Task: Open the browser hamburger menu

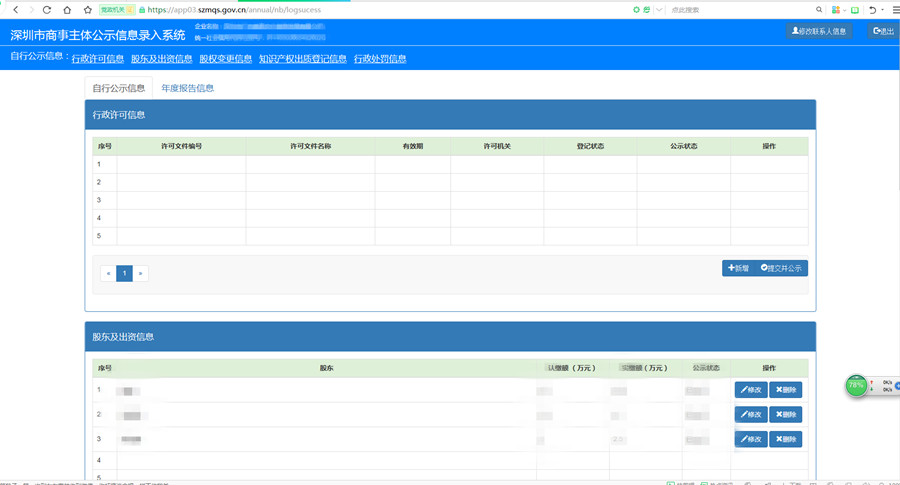Action: pyautogui.click(x=895, y=10)
